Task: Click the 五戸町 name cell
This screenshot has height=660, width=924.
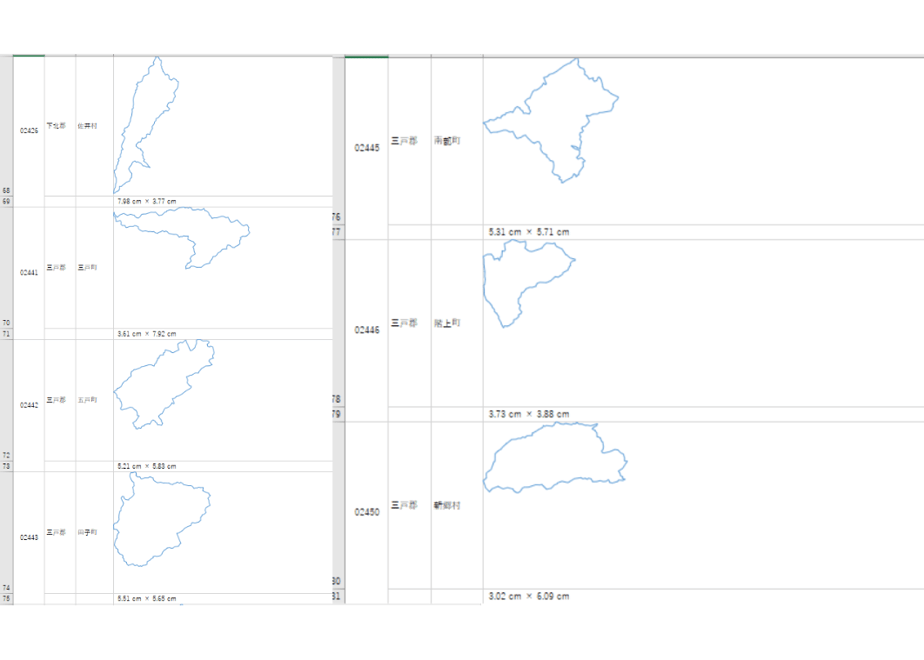Action: [x=94, y=400]
